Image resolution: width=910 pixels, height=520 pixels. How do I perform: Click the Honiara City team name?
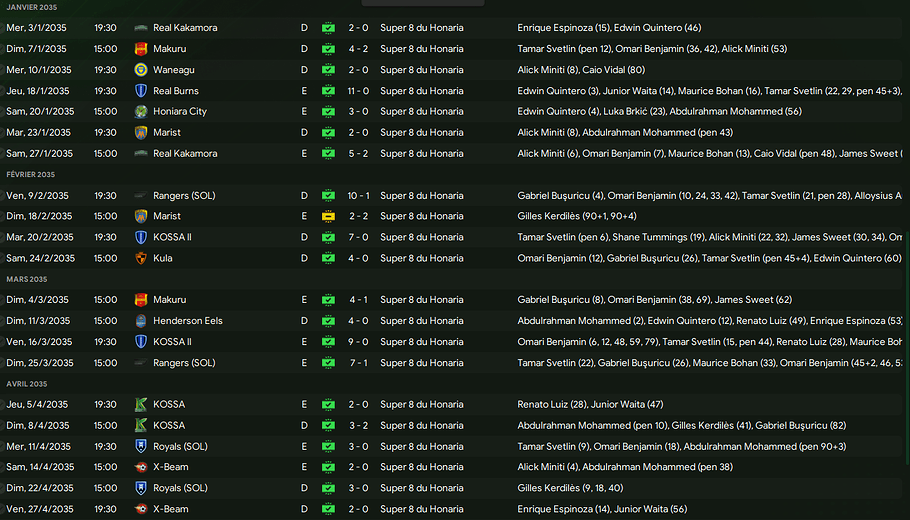tap(180, 112)
